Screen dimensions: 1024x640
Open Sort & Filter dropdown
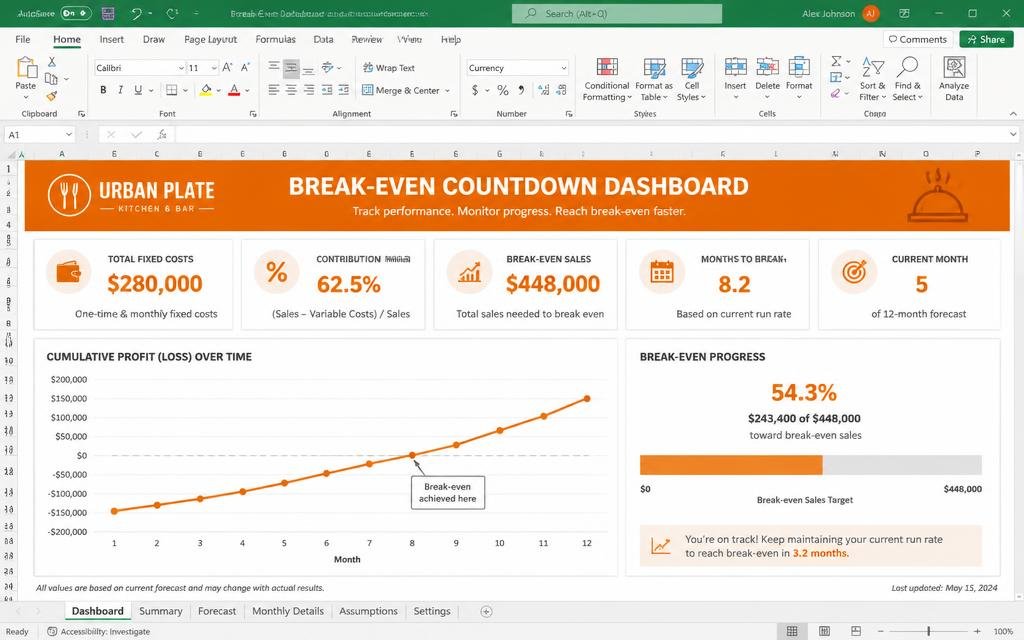click(x=872, y=79)
